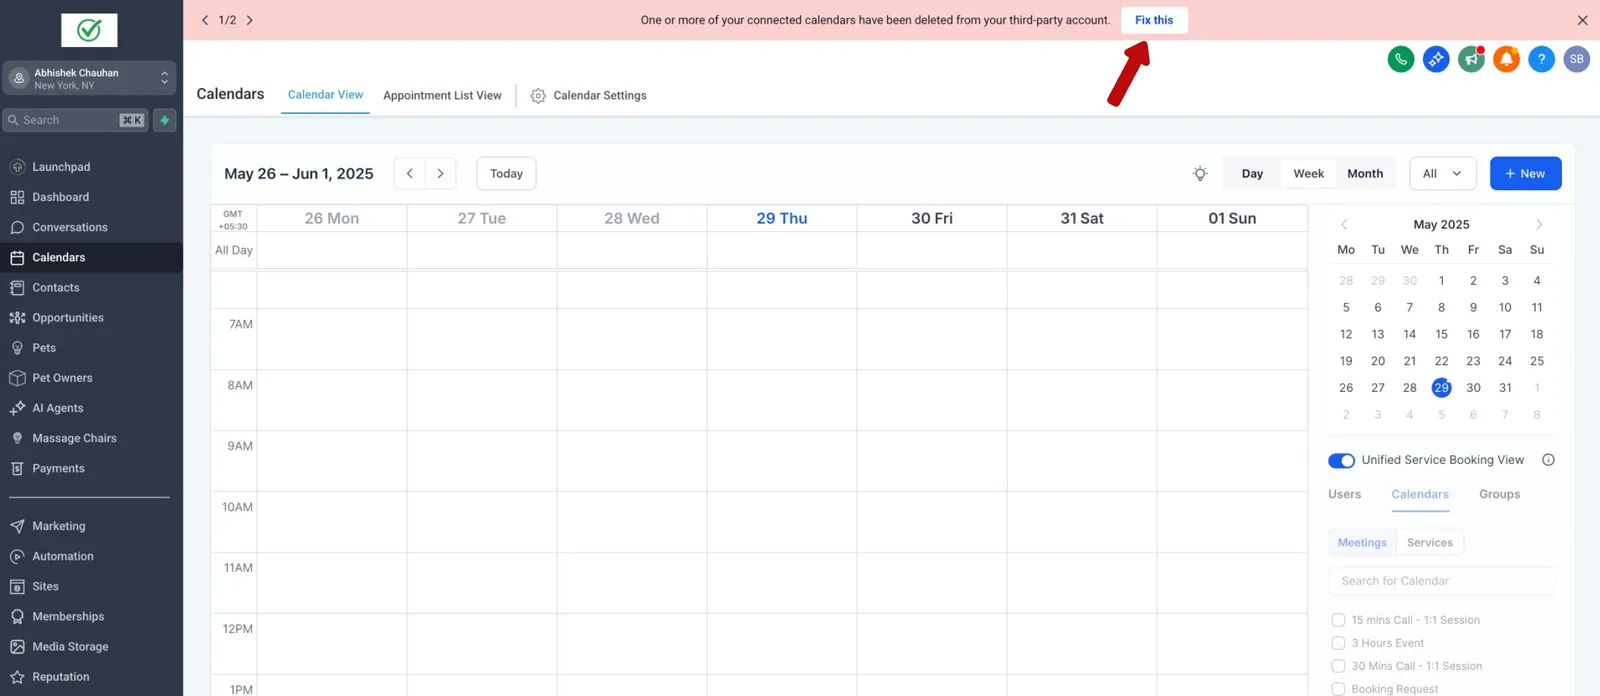Switch to Appointment List View tab

[x=442, y=96]
